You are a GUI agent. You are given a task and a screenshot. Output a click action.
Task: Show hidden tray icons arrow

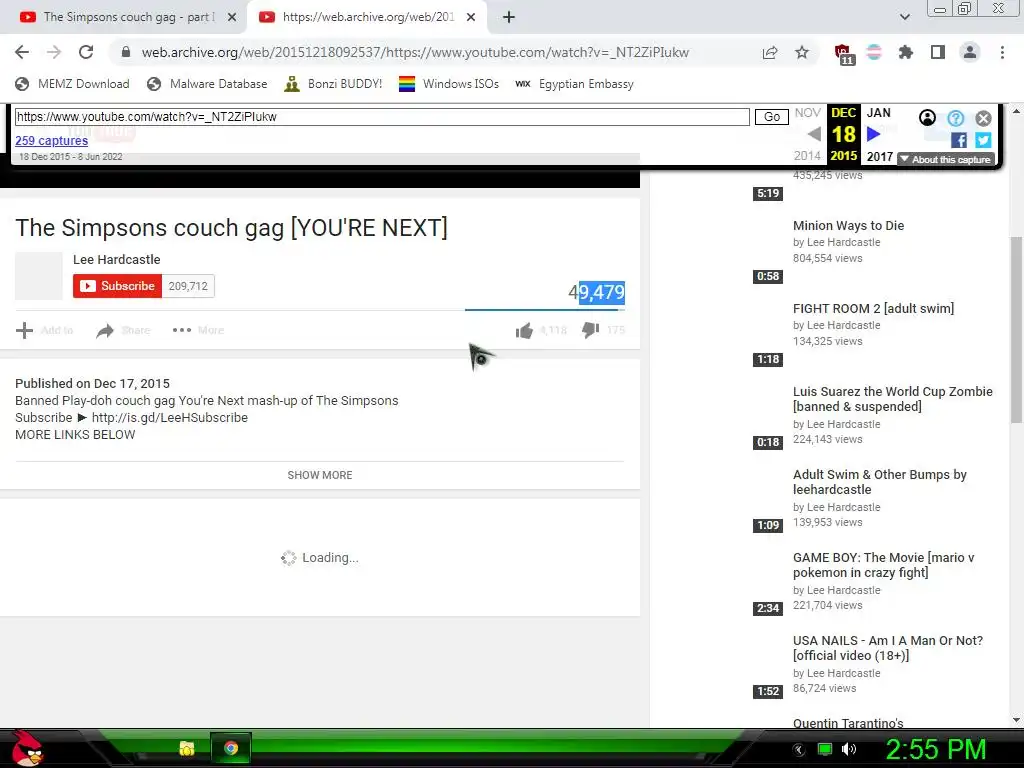[799, 750]
